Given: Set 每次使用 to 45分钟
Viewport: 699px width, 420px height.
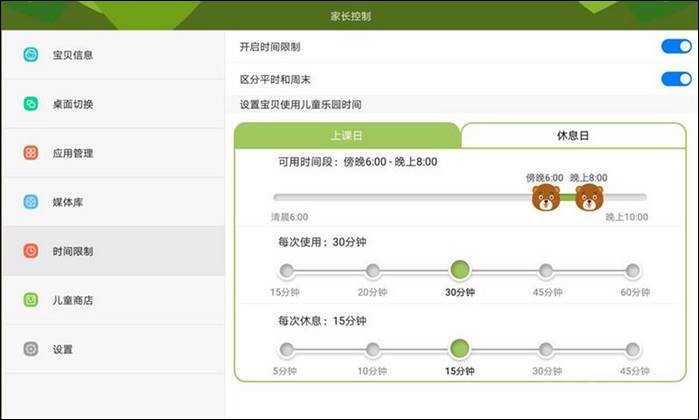Looking at the screenshot, I should click(x=546, y=271).
